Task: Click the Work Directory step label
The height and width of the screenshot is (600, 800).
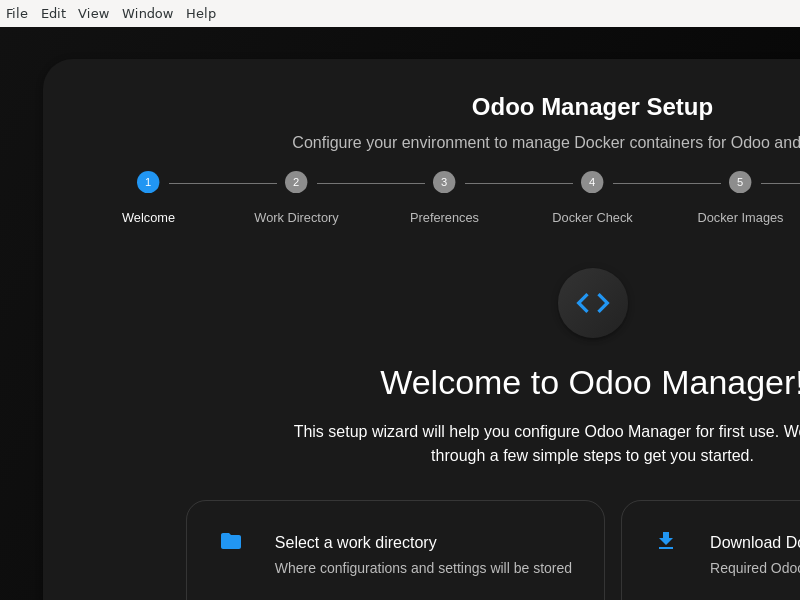Action: 296,218
